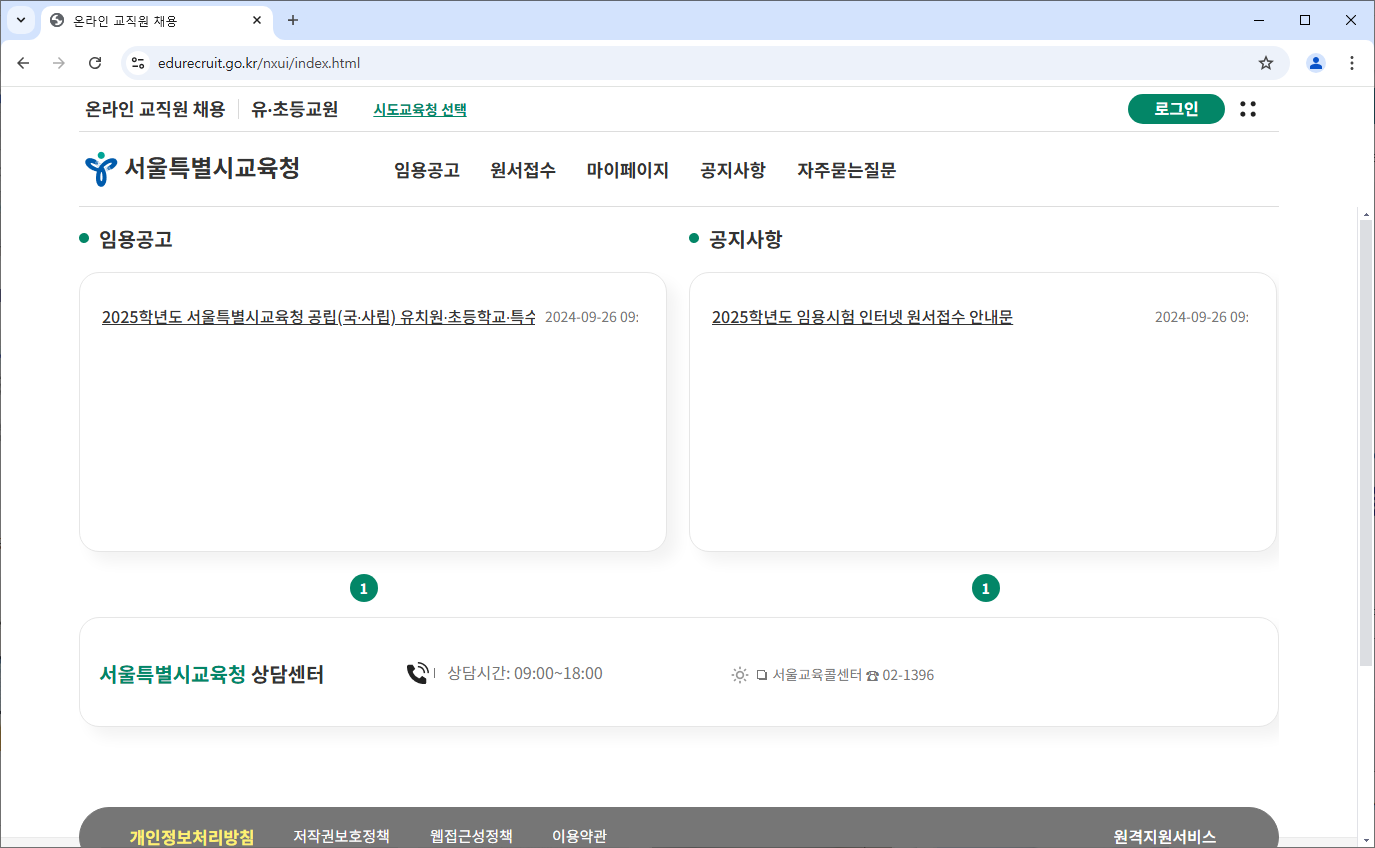Click the Chrome forward arrow

coord(59,63)
